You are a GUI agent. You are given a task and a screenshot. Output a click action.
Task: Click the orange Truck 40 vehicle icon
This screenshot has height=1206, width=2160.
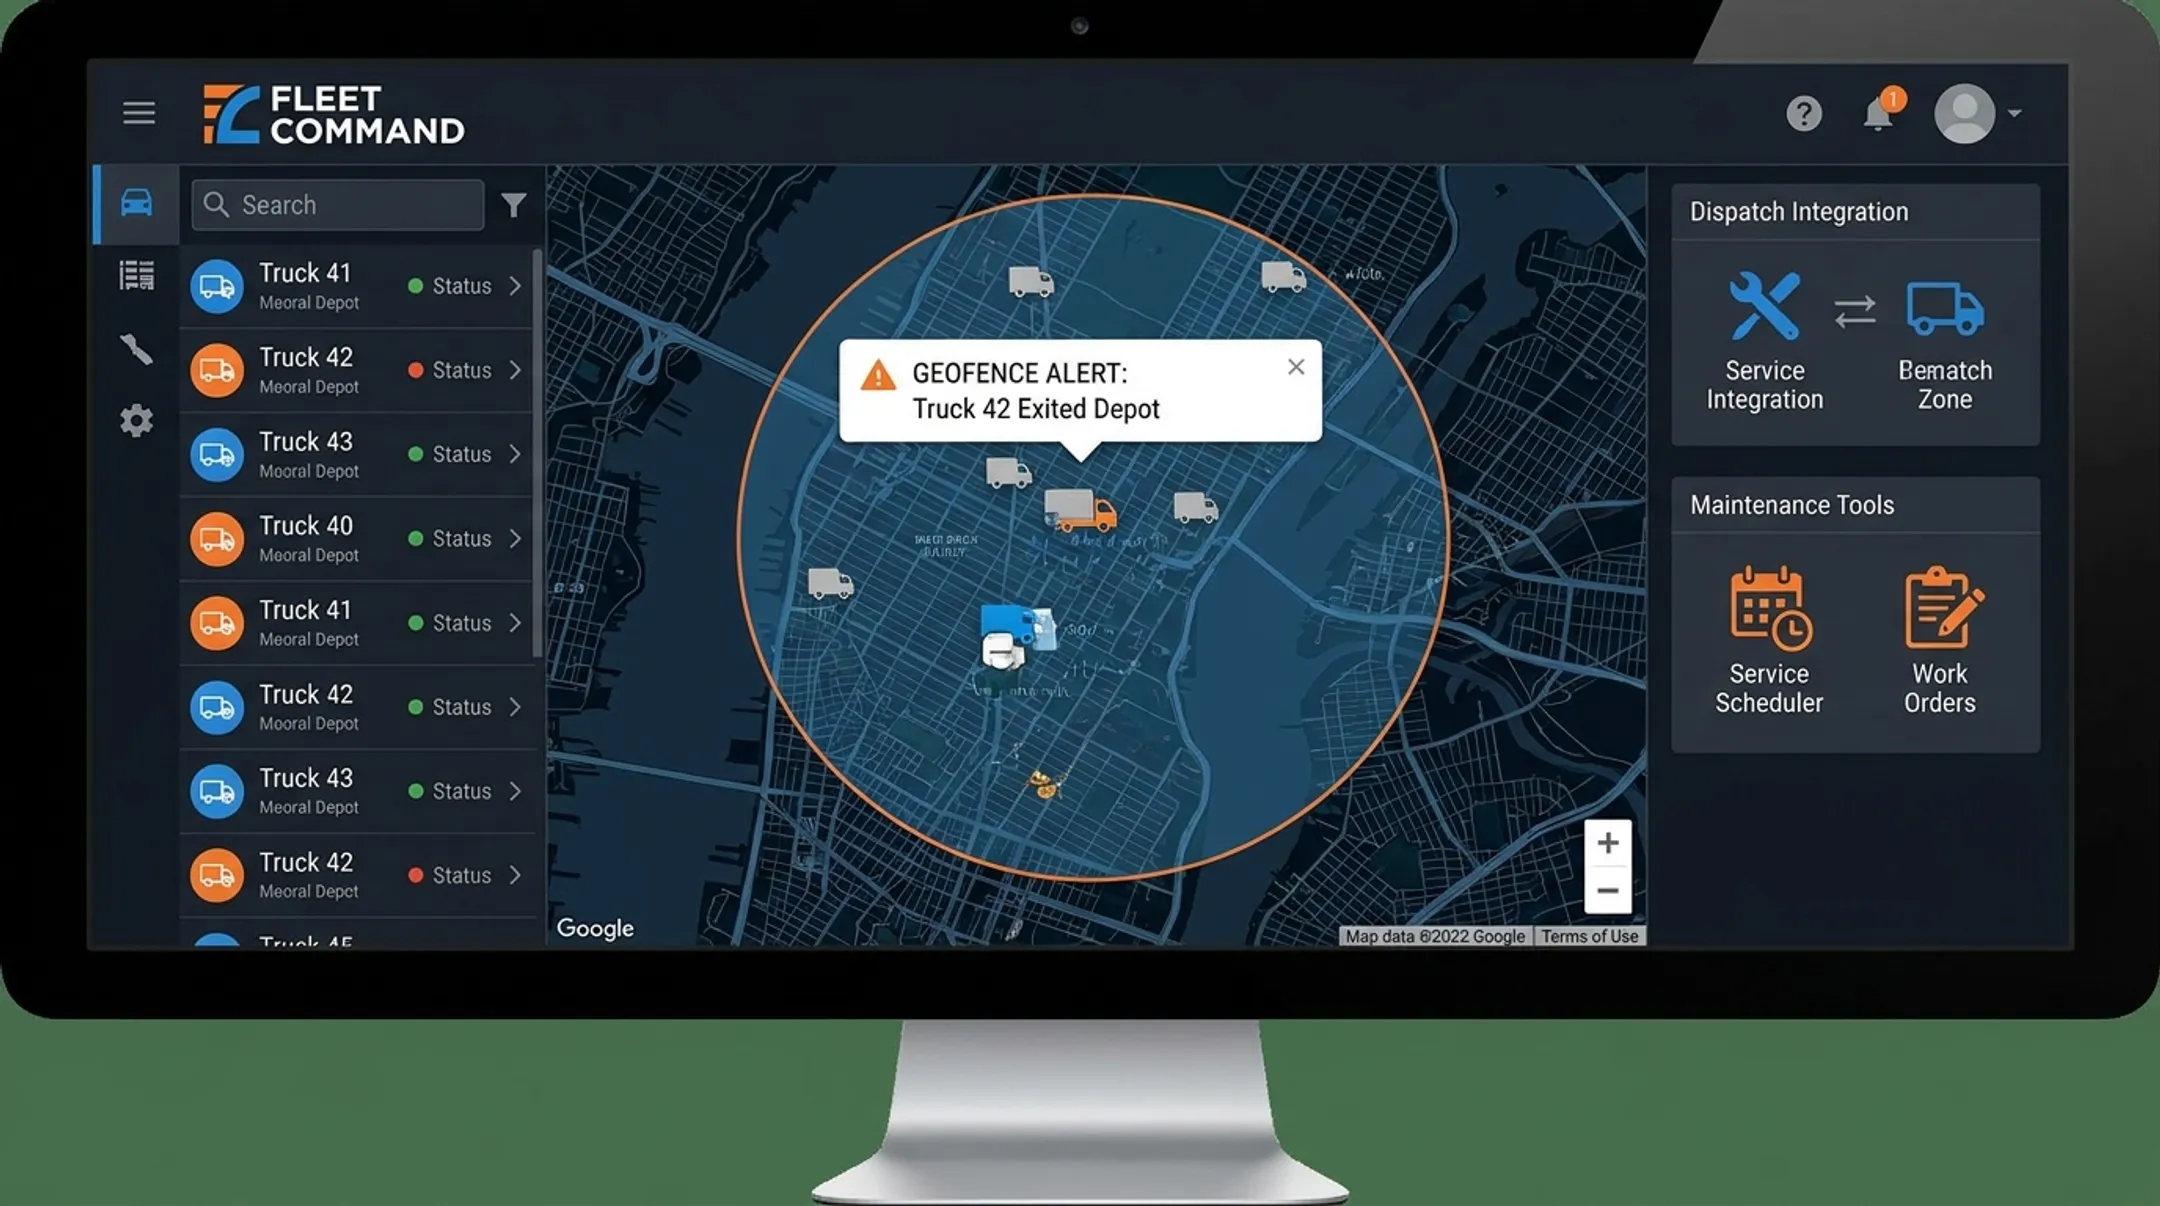[217, 539]
